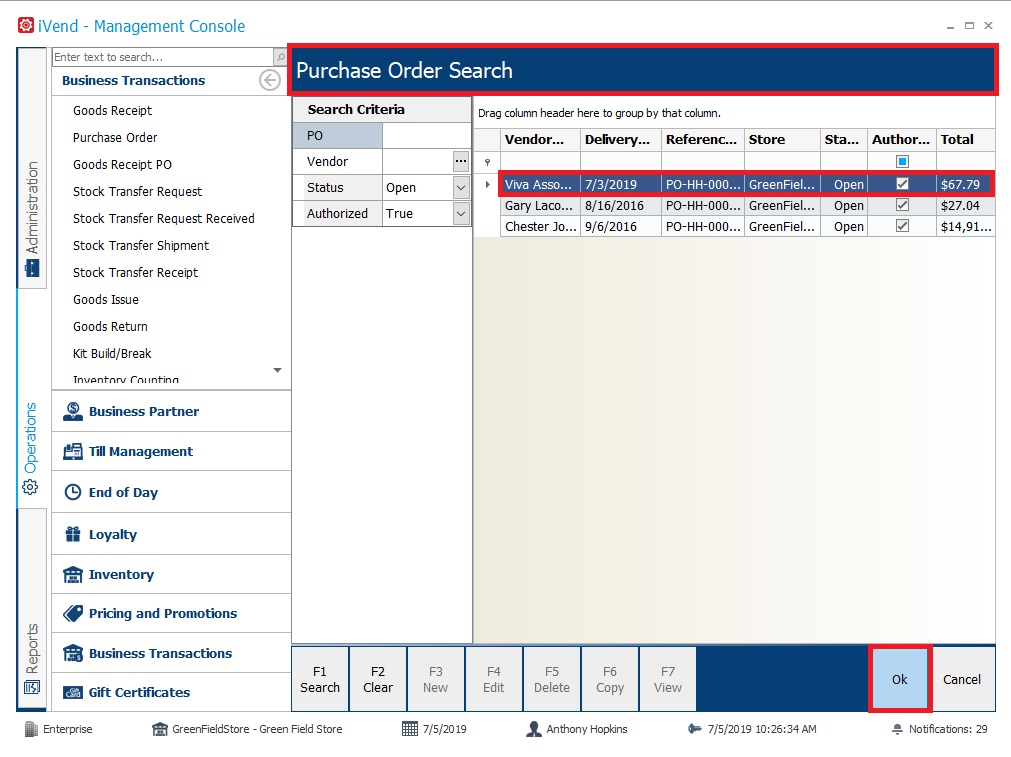Click the sidebar Enter text to search field
This screenshot has width=1011, height=757.
[163, 57]
